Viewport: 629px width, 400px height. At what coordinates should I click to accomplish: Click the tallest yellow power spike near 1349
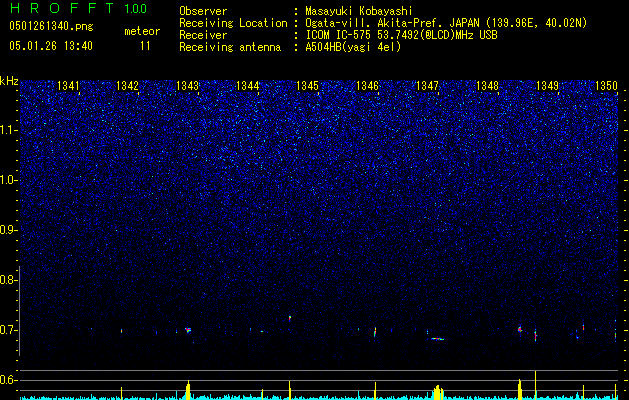[x=536, y=385]
